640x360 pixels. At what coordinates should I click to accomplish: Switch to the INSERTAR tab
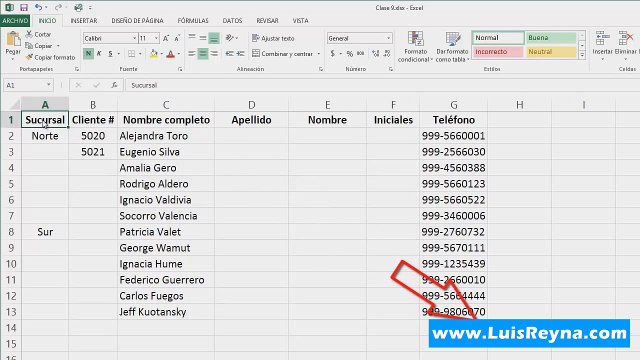(84, 20)
